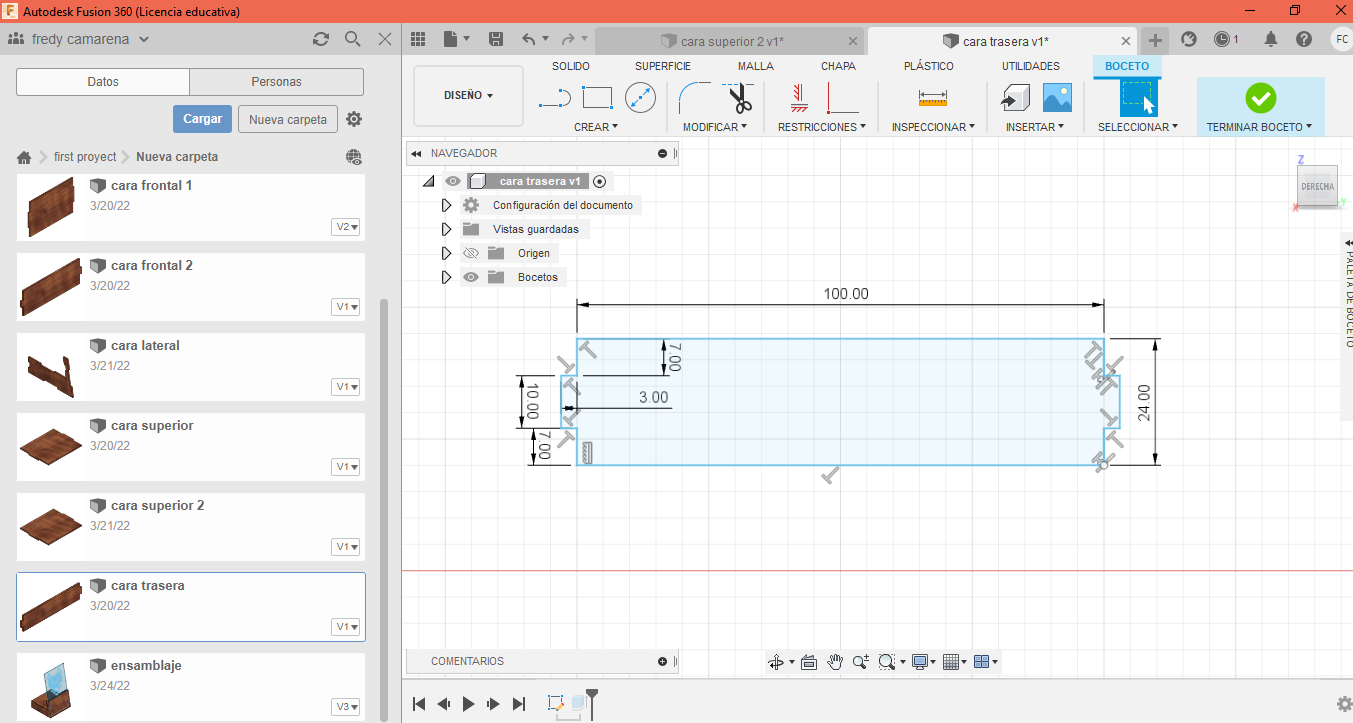1353x723 pixels.
Task: Select the Trim scissors tool
Action: (x=740, y=98)
